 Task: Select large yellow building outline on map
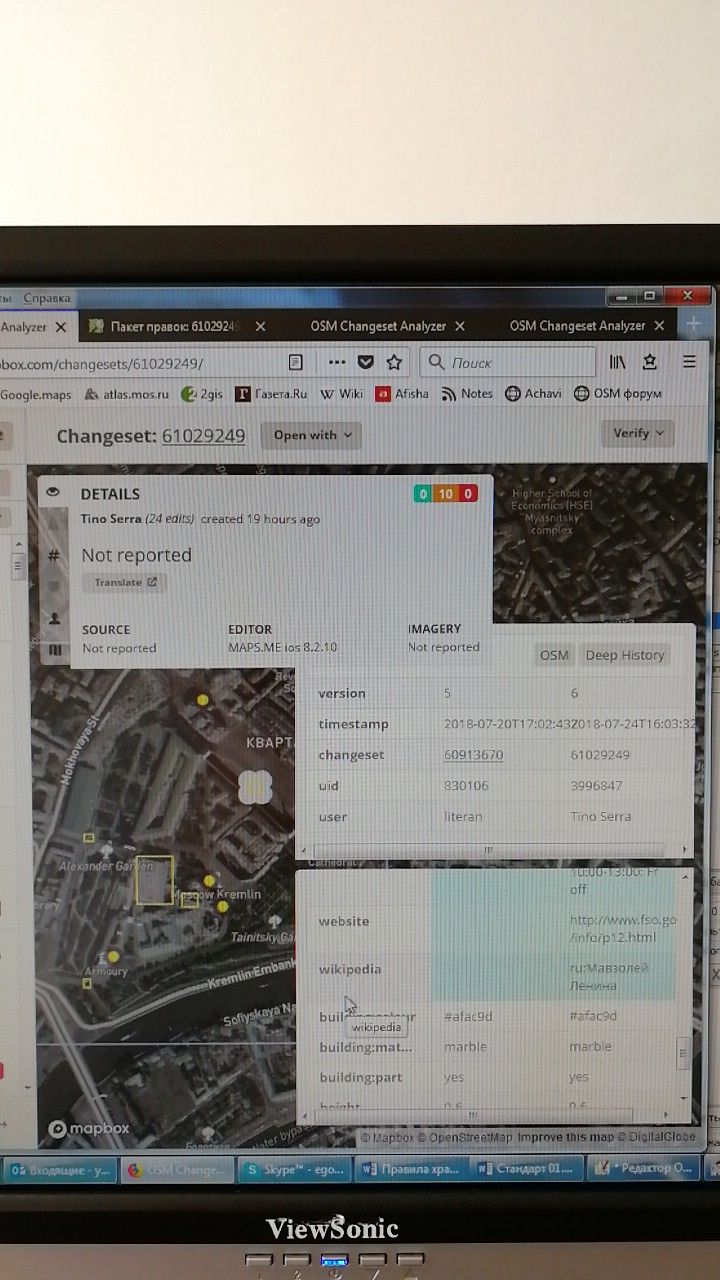point(155,880)
